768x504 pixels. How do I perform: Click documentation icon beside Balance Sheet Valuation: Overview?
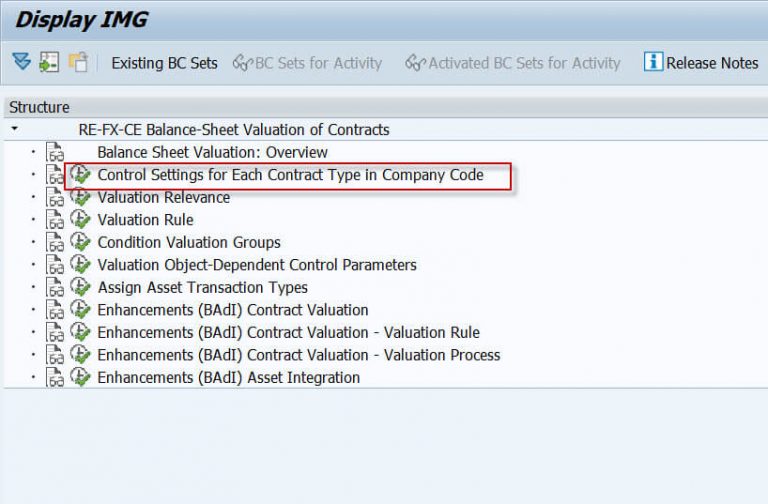(56, 153)
